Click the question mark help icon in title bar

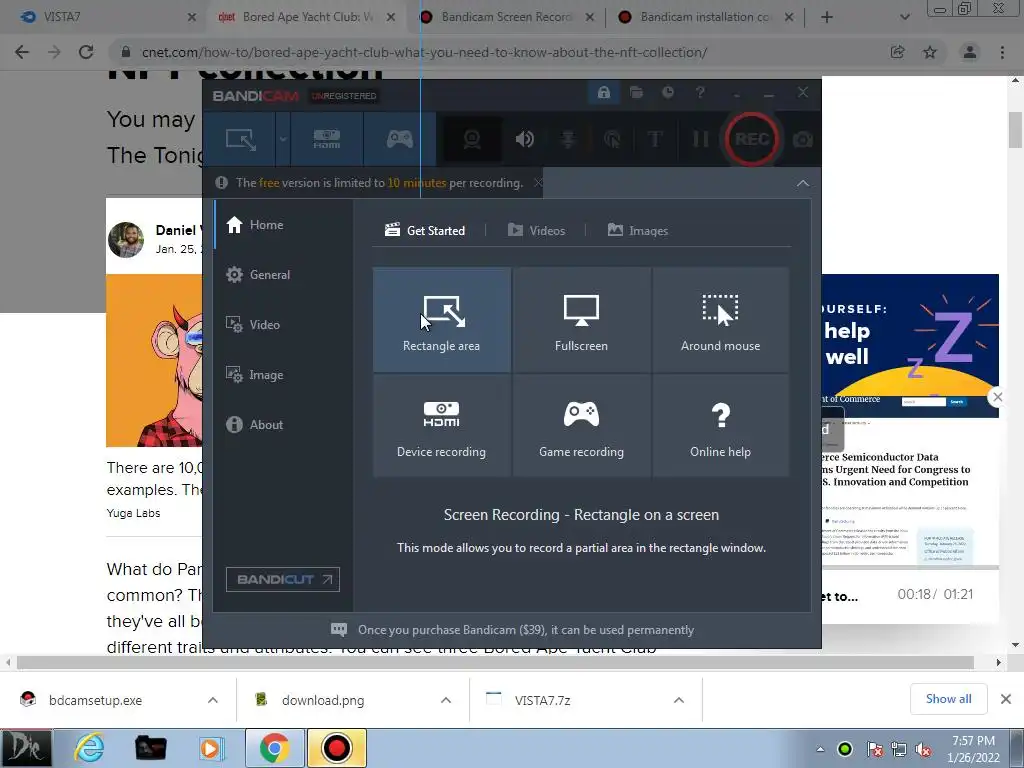point(700,93)
